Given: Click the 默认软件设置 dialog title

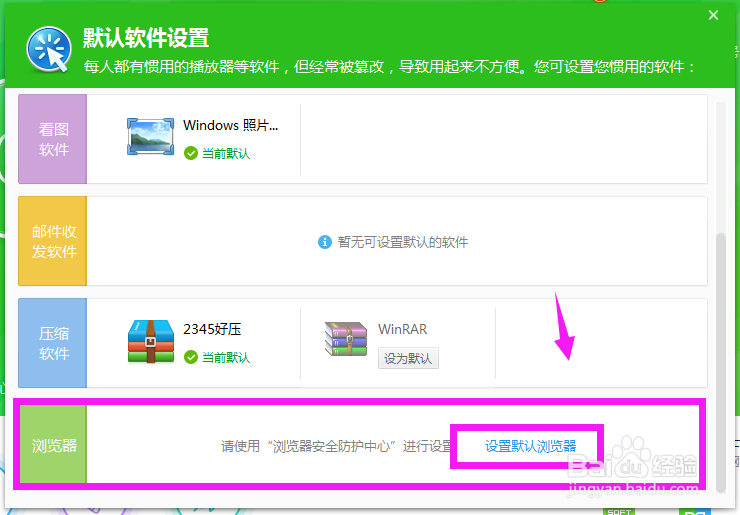Looking at the screenshot, I should point(146,38).
